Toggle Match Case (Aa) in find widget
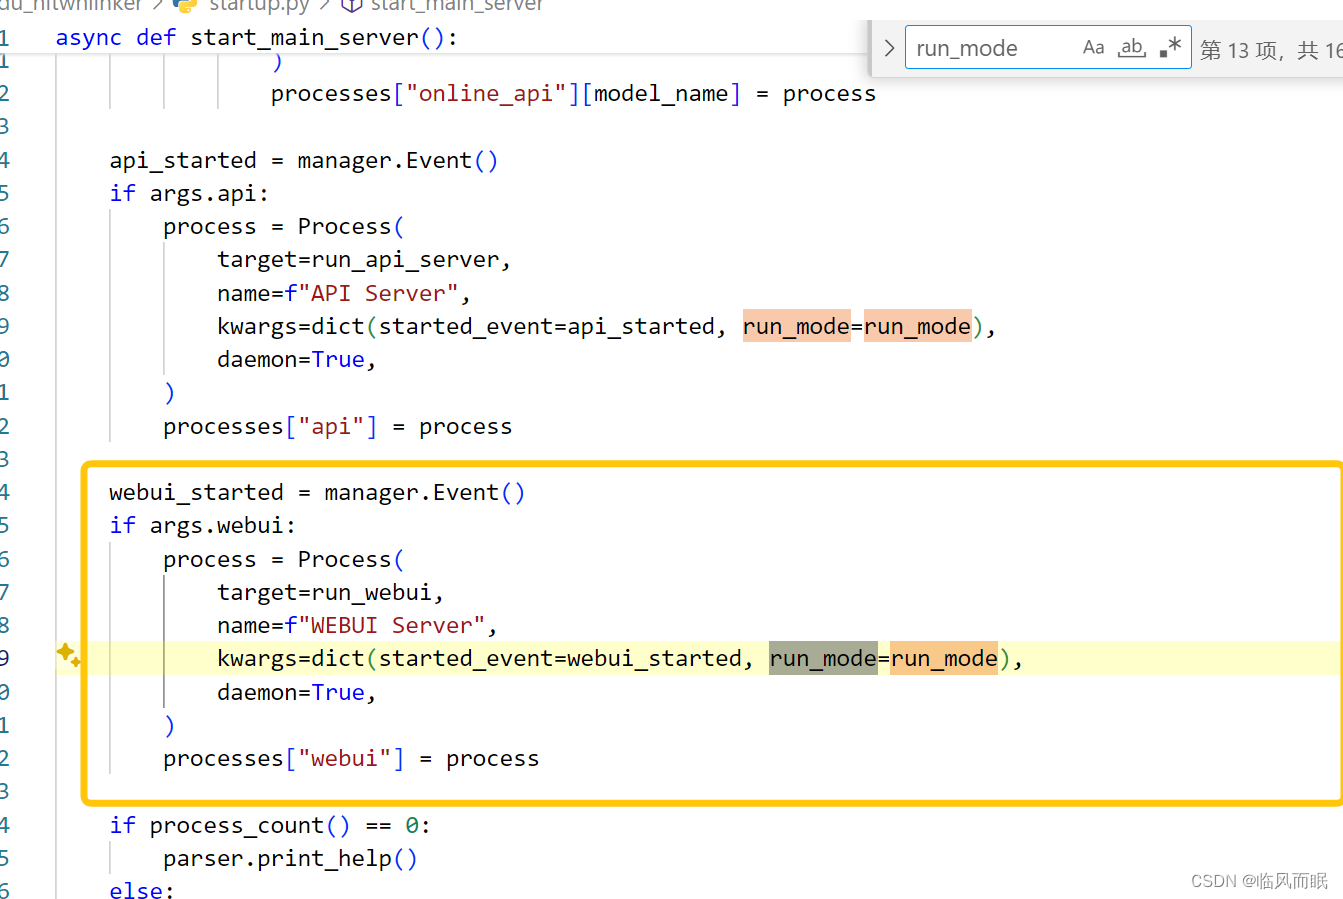Viewport: 1343px width, 899px height. point(1093,48)
